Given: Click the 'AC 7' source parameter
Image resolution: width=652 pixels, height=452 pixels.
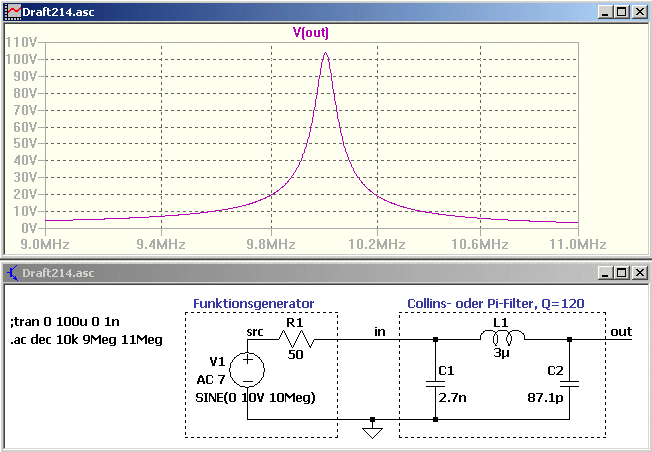Looking at the screenshot, I should pyautogui.click(x=211, y=379).
